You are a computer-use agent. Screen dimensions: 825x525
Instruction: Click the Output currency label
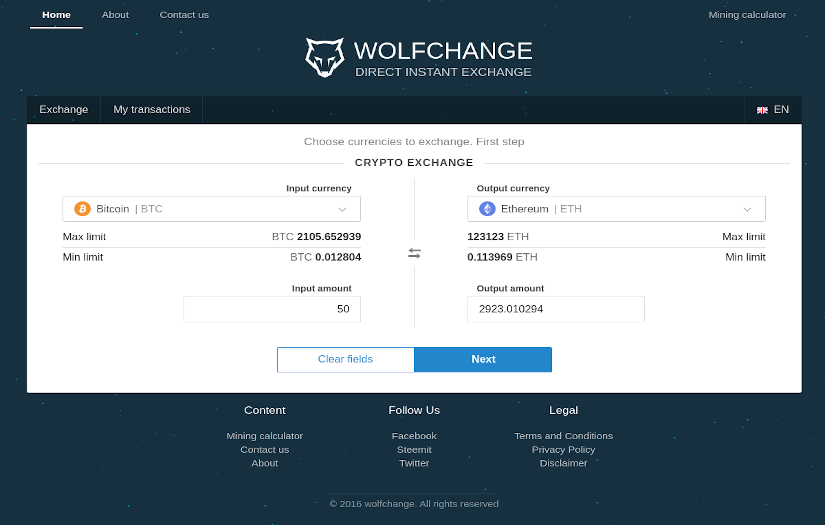coord(513,188)
